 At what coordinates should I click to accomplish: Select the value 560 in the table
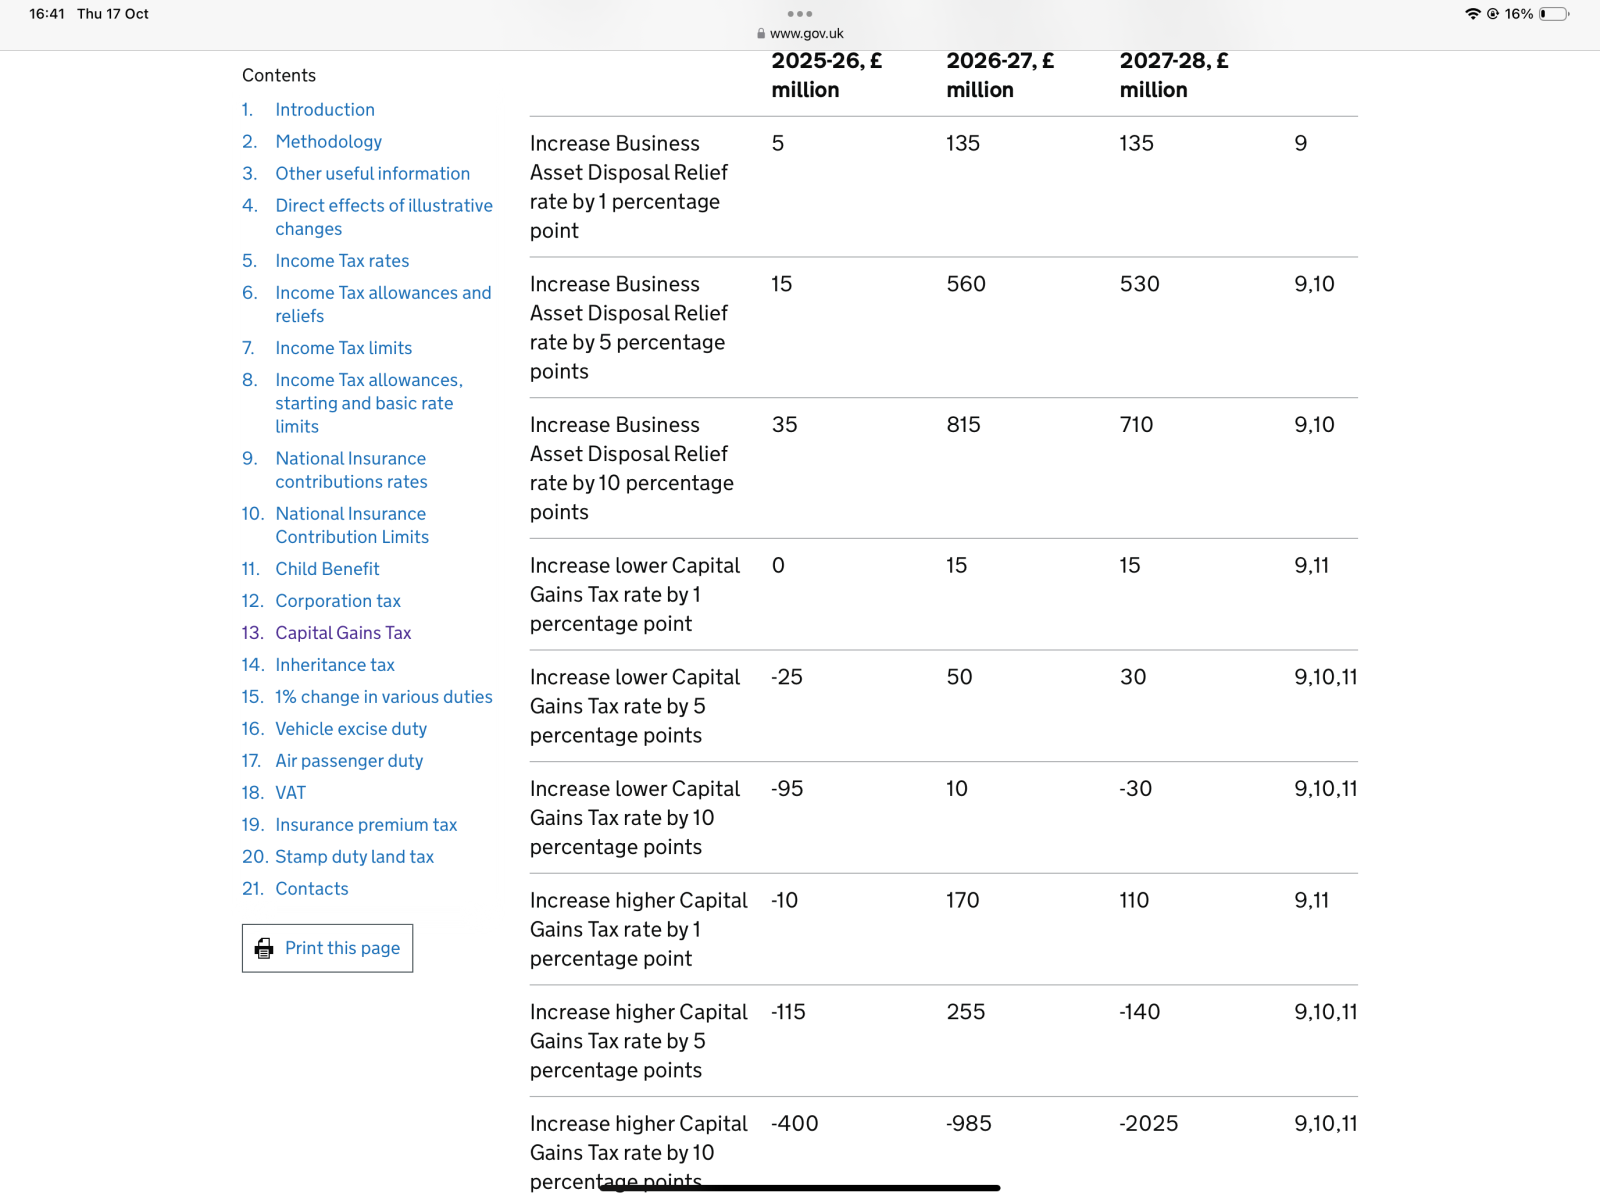point(966,284)
